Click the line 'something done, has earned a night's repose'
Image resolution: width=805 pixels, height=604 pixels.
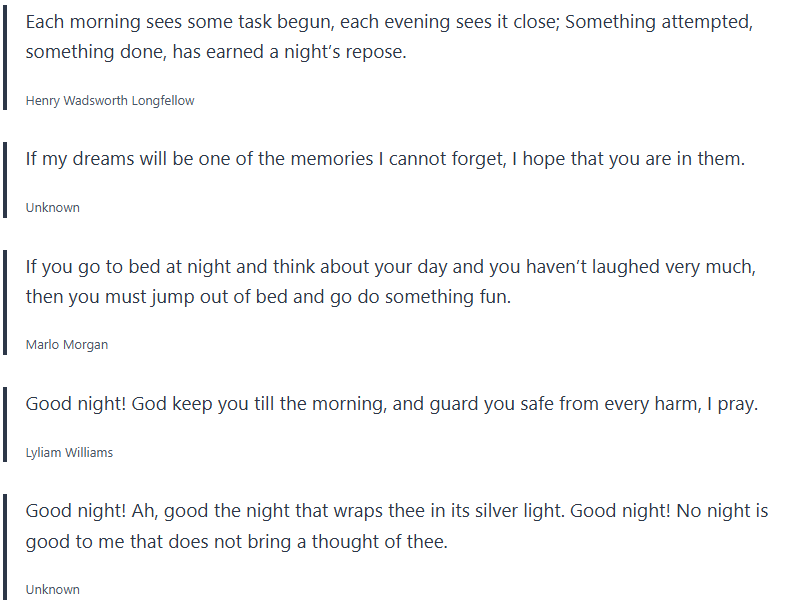pyautogui.click(x=216, y=53)
